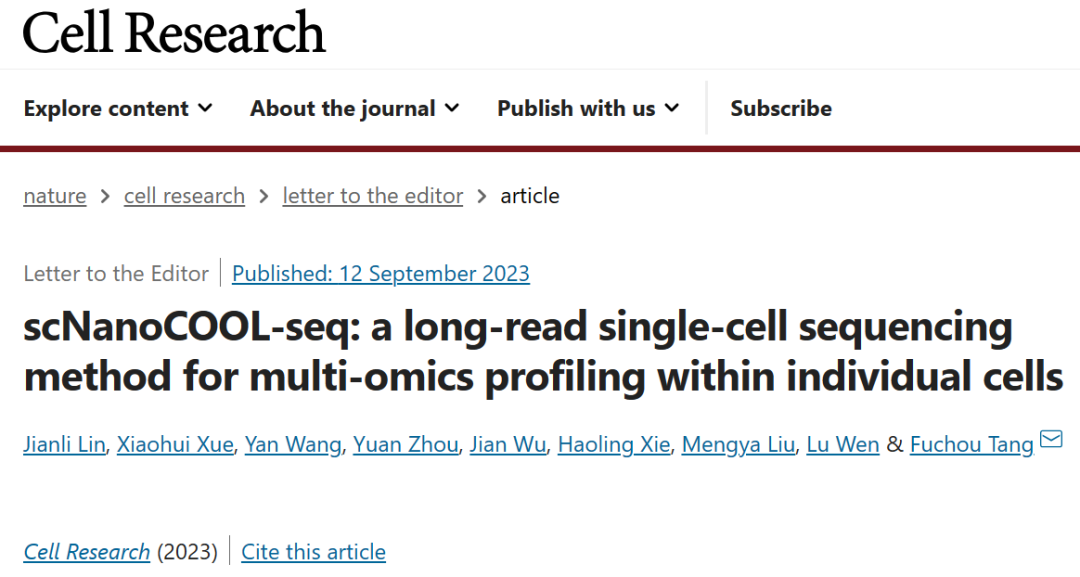Click the Cell Research journal link

86,551
